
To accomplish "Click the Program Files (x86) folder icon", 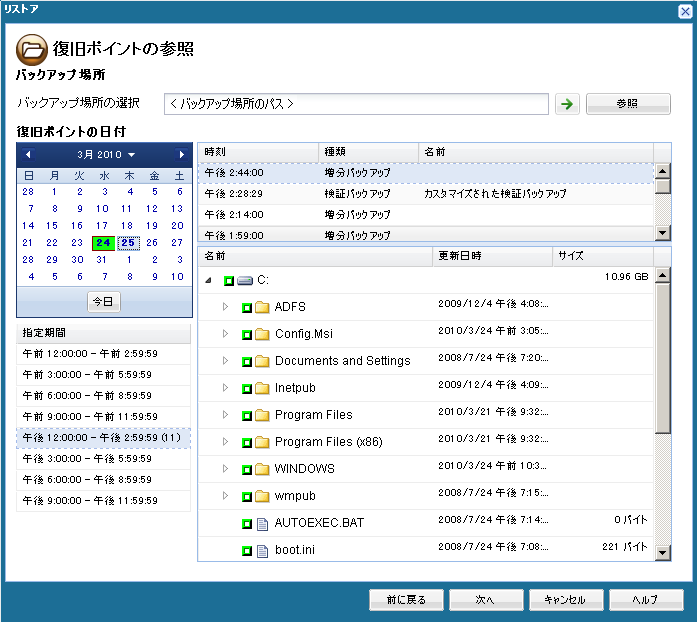I will pos(262,442).
